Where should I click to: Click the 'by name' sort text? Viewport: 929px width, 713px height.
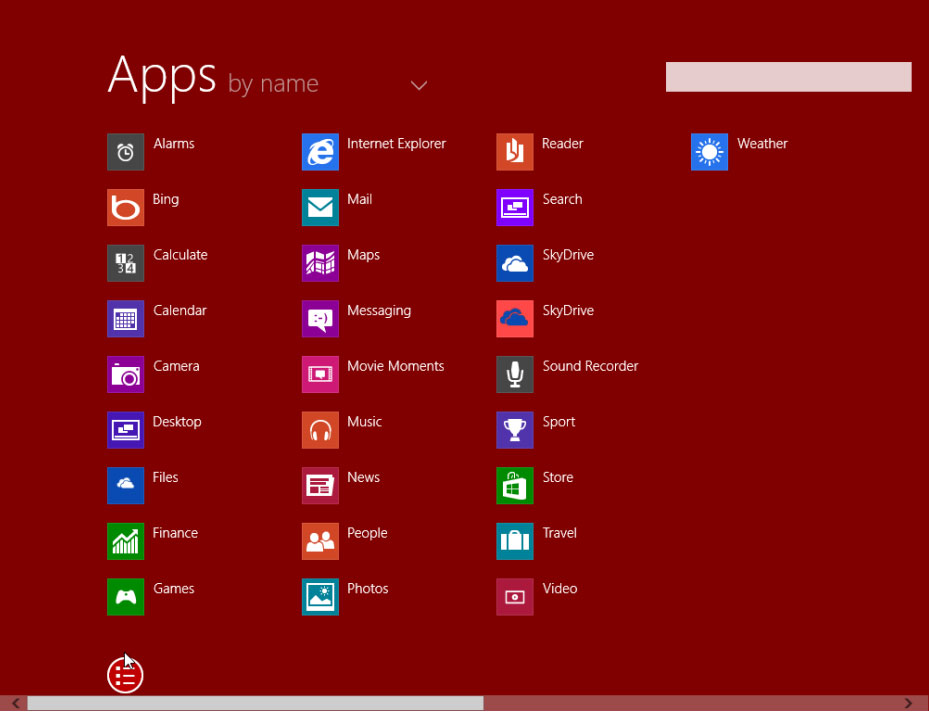coord(273,84)
